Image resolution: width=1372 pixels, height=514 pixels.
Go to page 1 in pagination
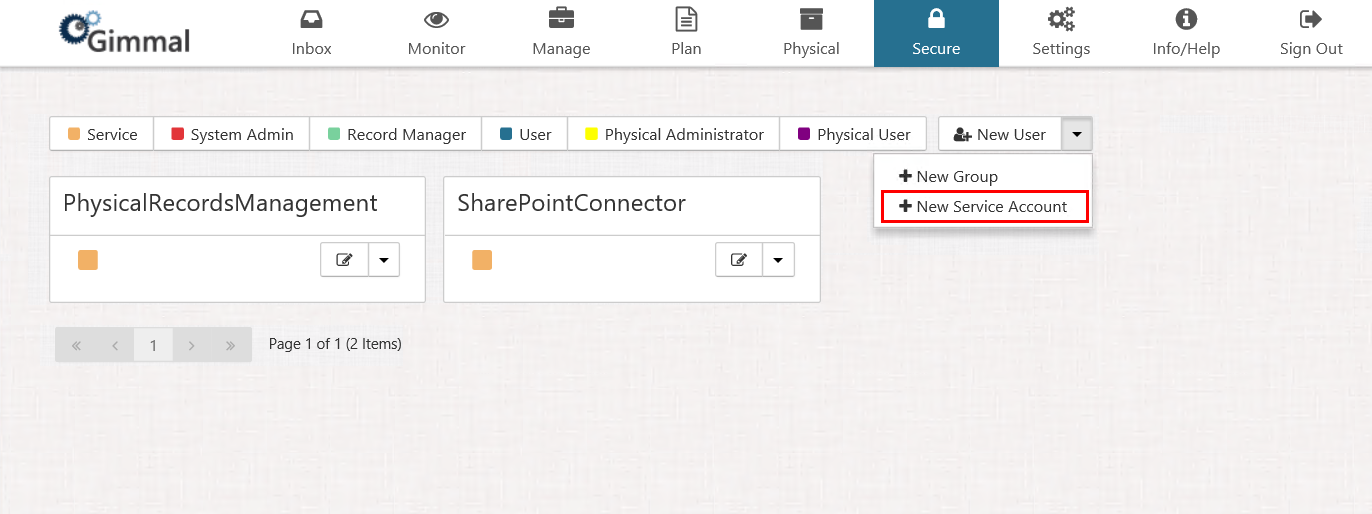tap(153, 345)
